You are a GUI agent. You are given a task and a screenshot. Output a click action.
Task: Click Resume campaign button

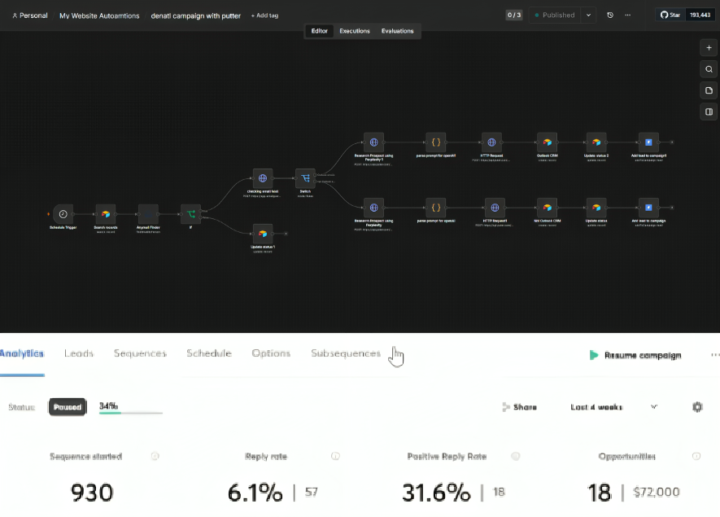[x=635, y=355]
